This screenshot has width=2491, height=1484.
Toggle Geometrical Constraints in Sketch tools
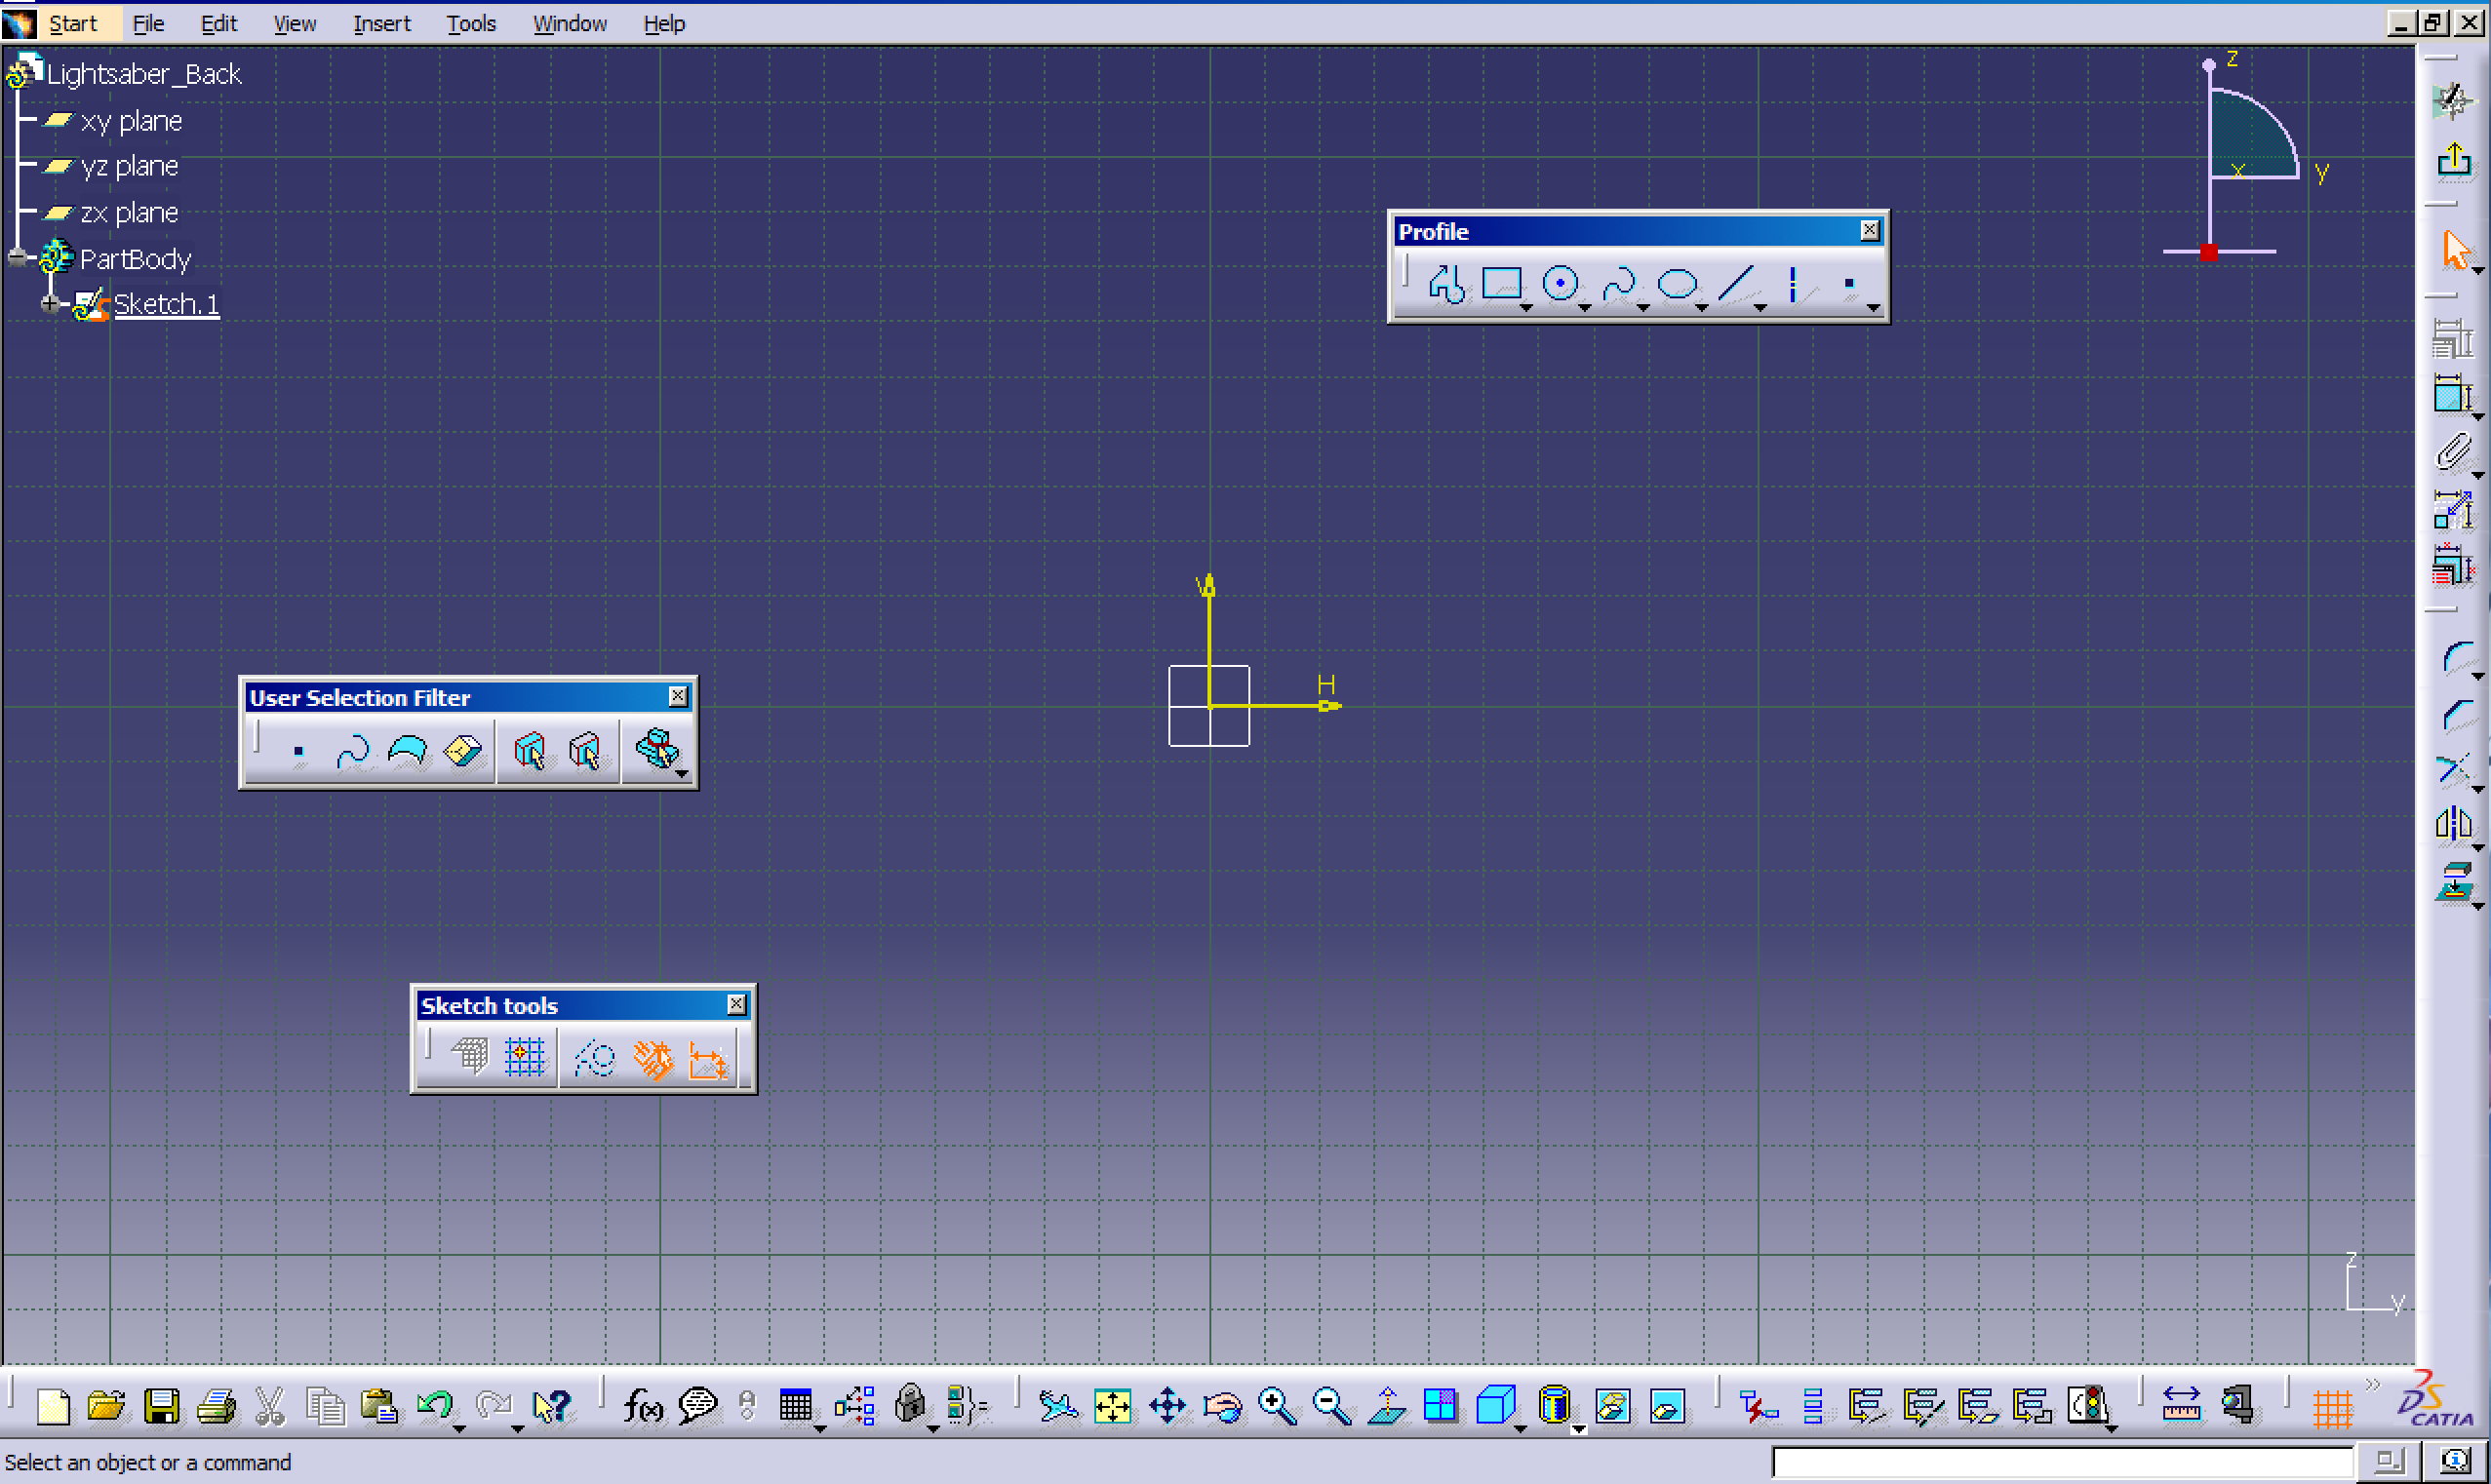652,1057
